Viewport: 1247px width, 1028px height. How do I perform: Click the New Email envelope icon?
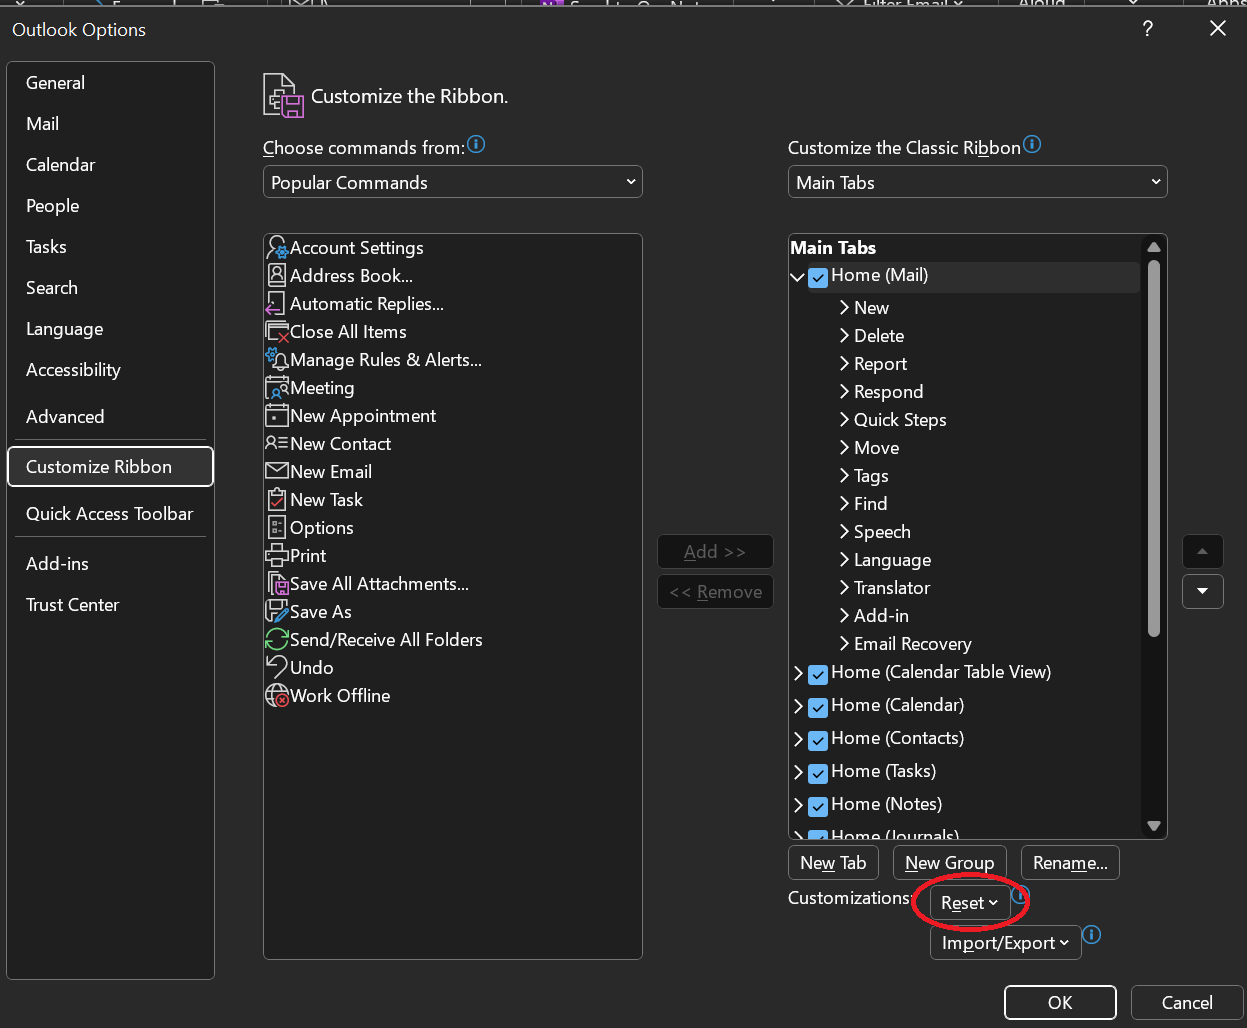[x=277, y=472]
